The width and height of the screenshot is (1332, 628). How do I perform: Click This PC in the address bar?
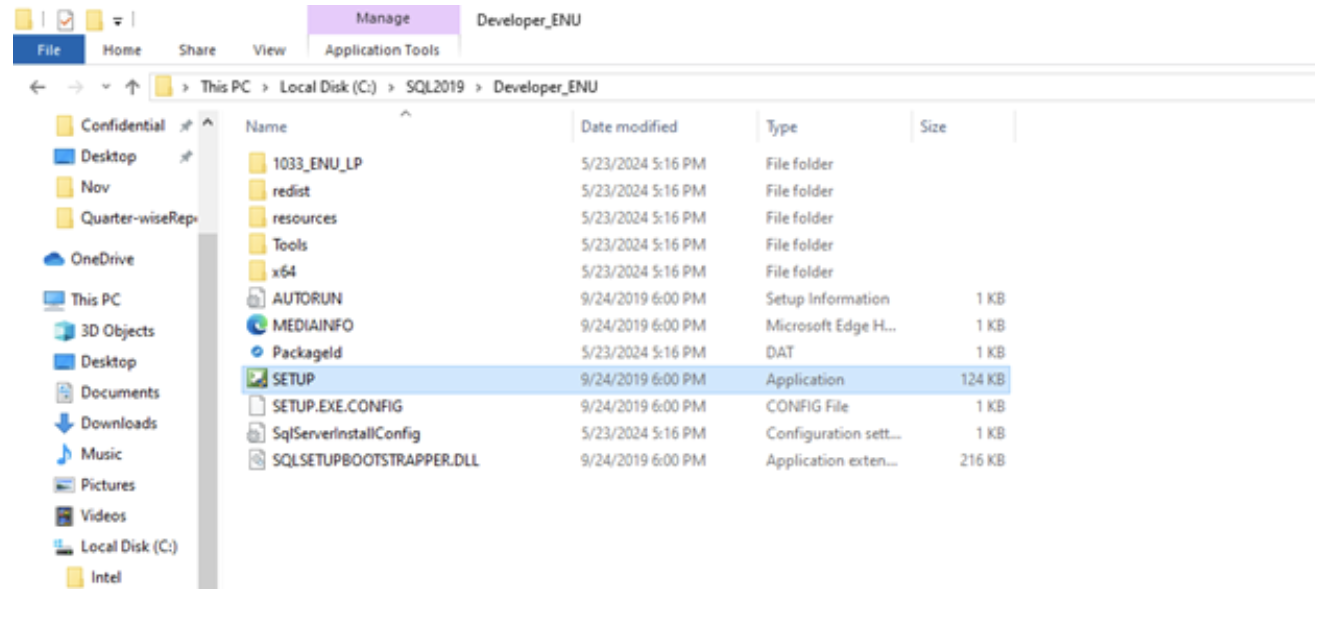225,87
